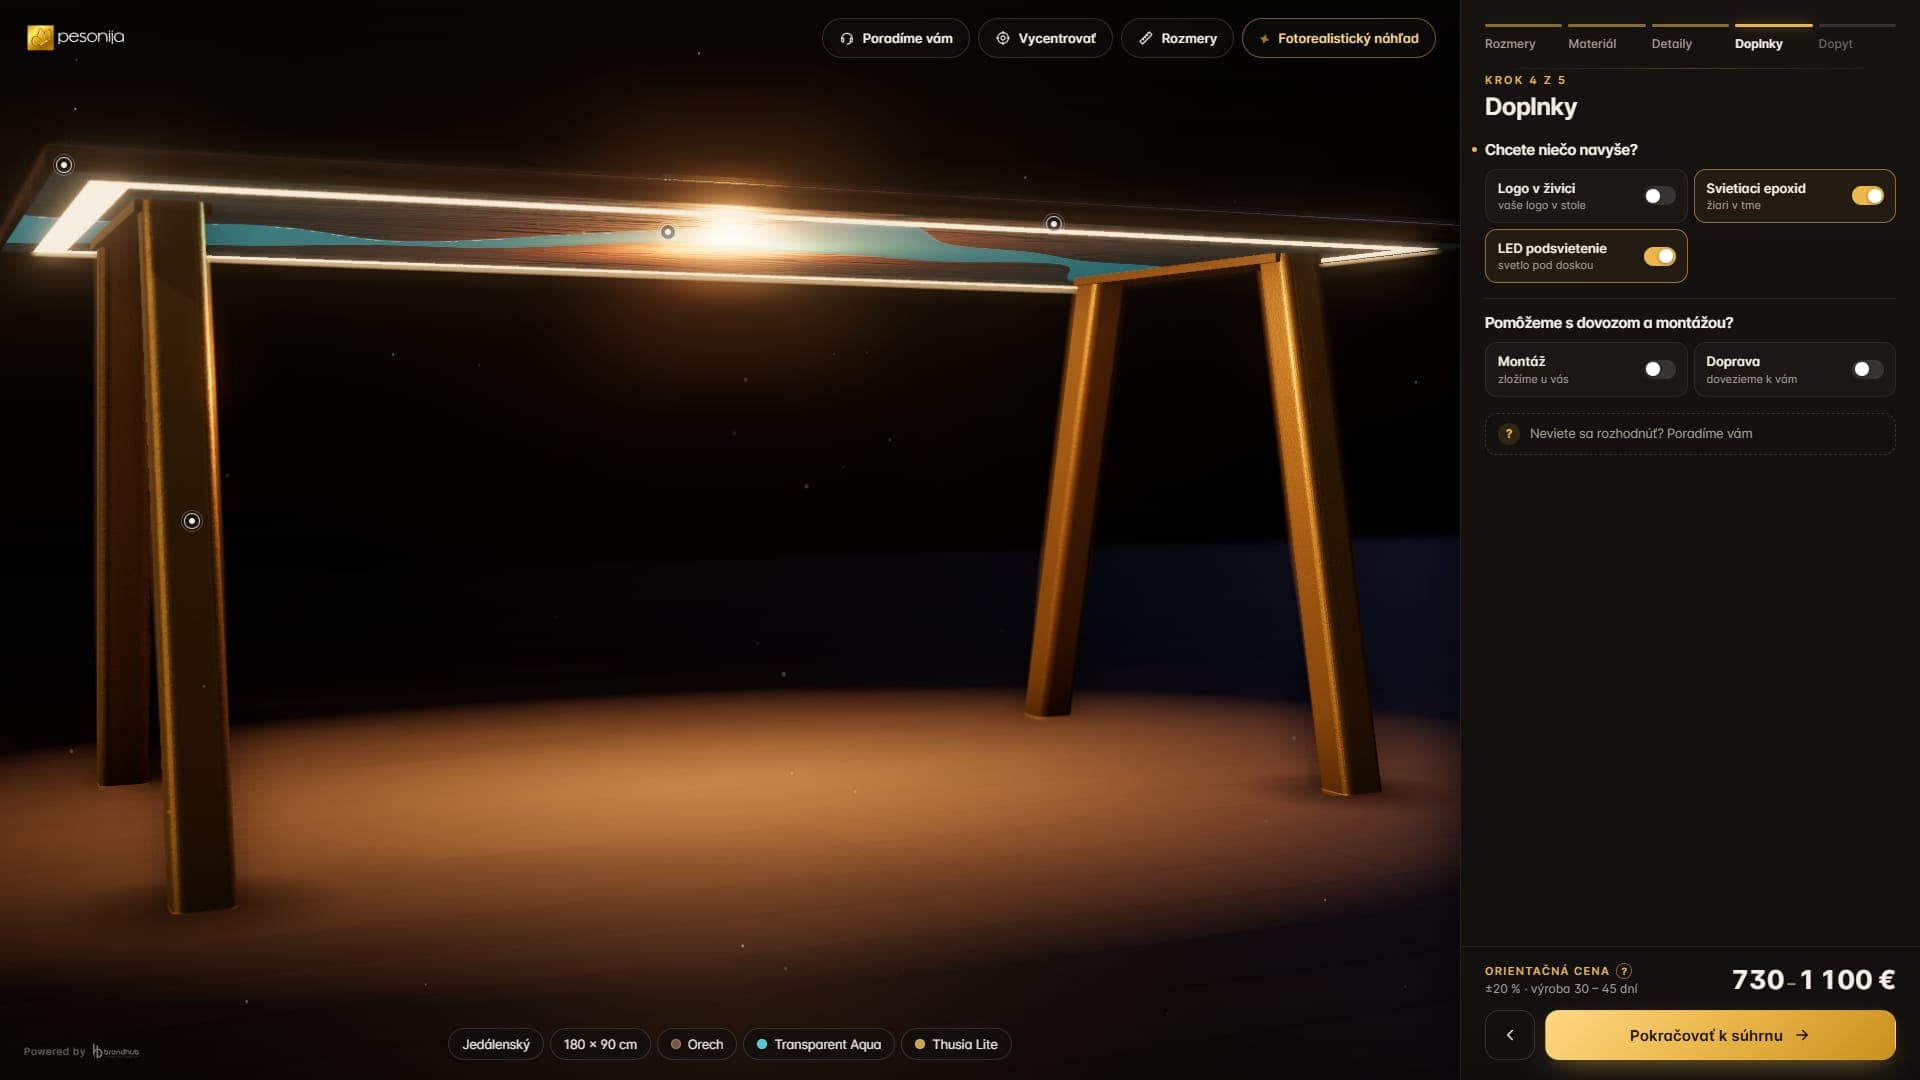Open the Orientačná cena help icon

1624,971
